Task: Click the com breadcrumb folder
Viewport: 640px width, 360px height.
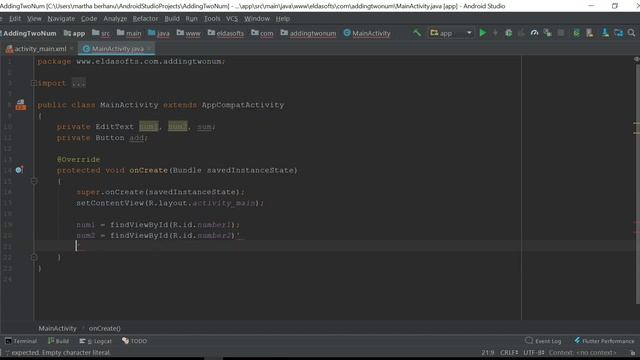Action: (262, 33)
